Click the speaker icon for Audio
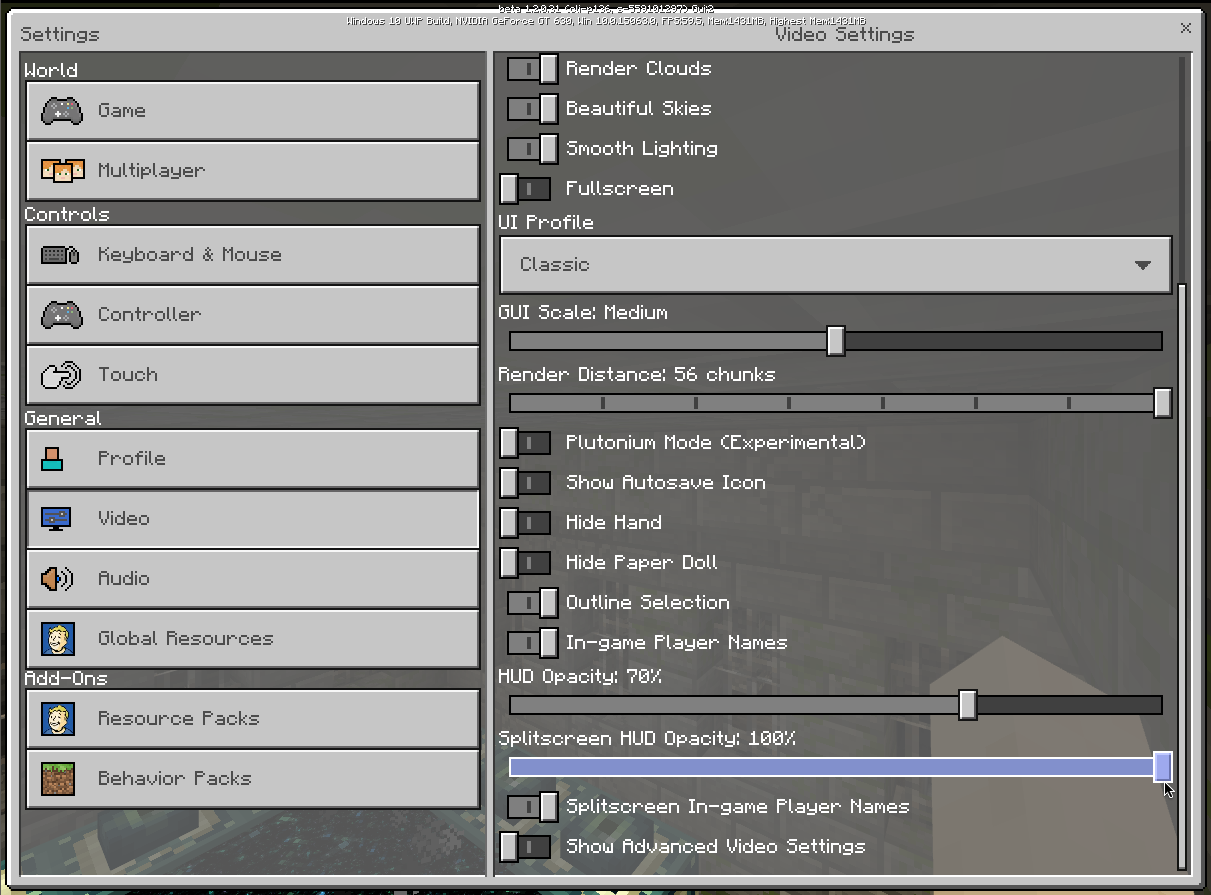This screenshot has width=1211, height=895. (57, 578)
